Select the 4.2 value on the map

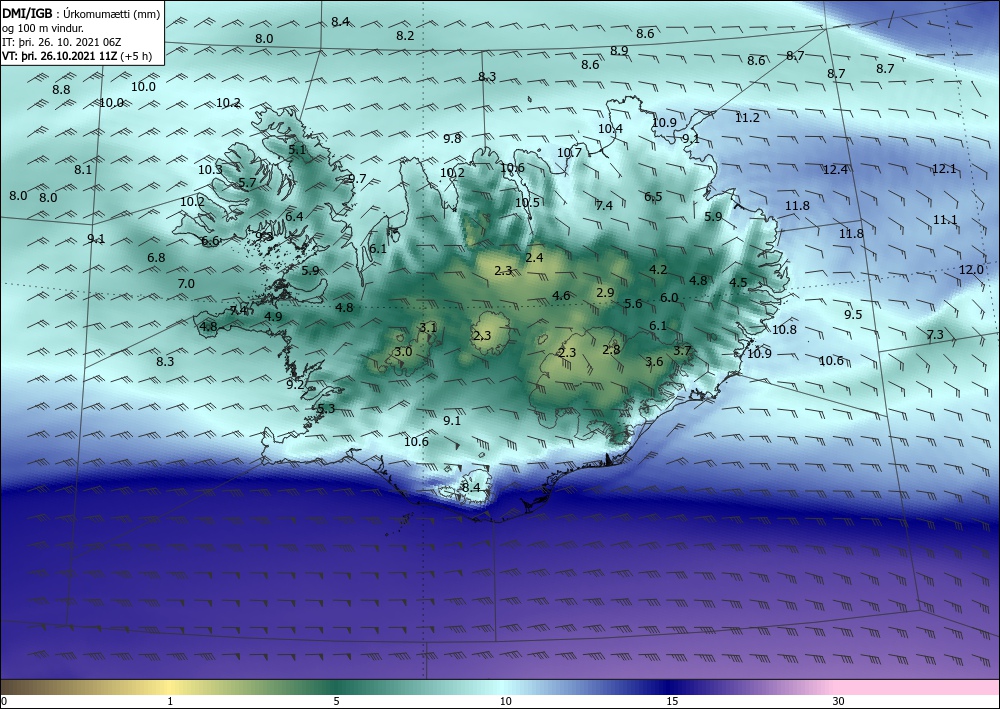tap(658, 270)
